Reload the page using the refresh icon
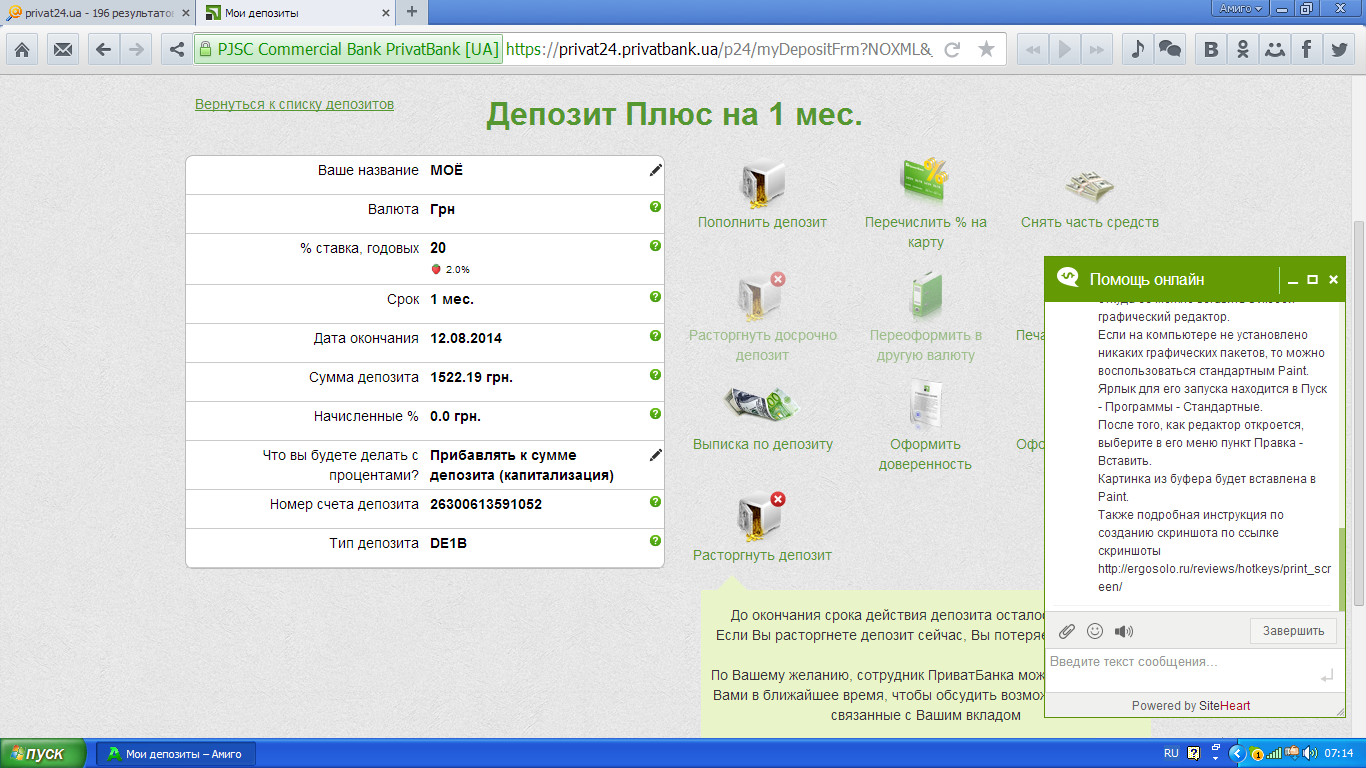Image resolution: width=1366 pixels, height=768 pixels. coord(953,49)
